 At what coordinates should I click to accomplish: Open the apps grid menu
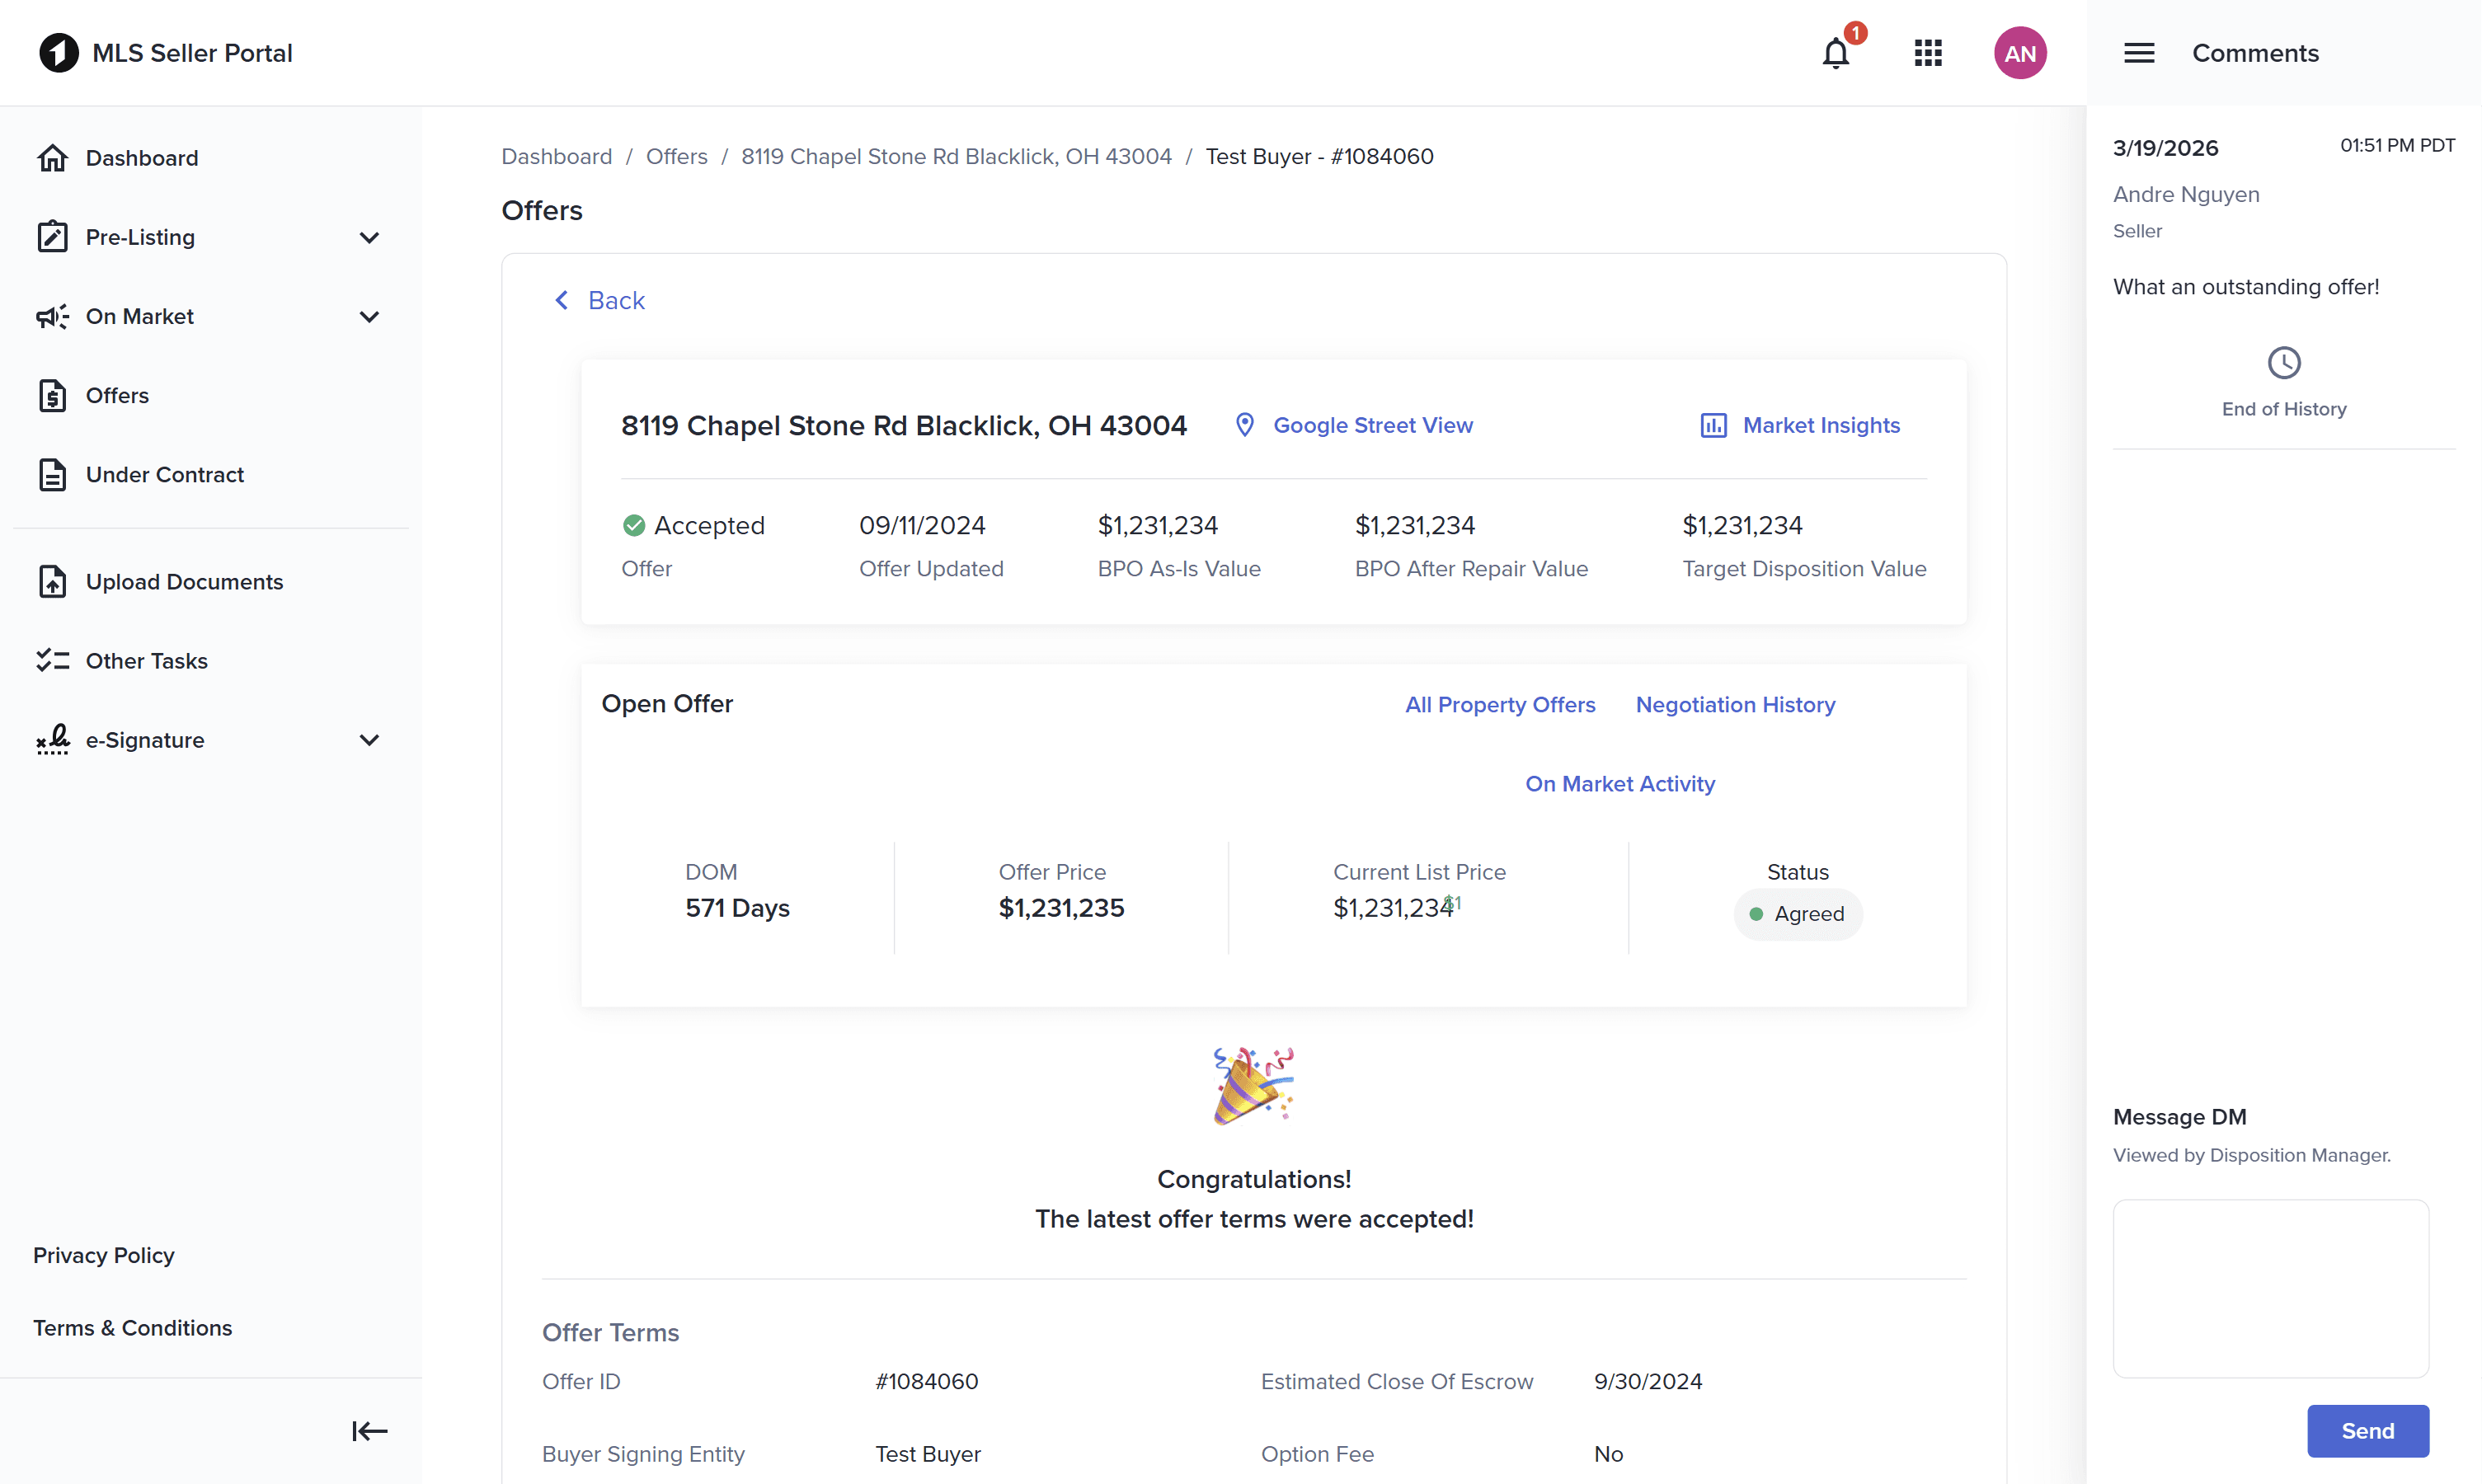point(1927,53)
